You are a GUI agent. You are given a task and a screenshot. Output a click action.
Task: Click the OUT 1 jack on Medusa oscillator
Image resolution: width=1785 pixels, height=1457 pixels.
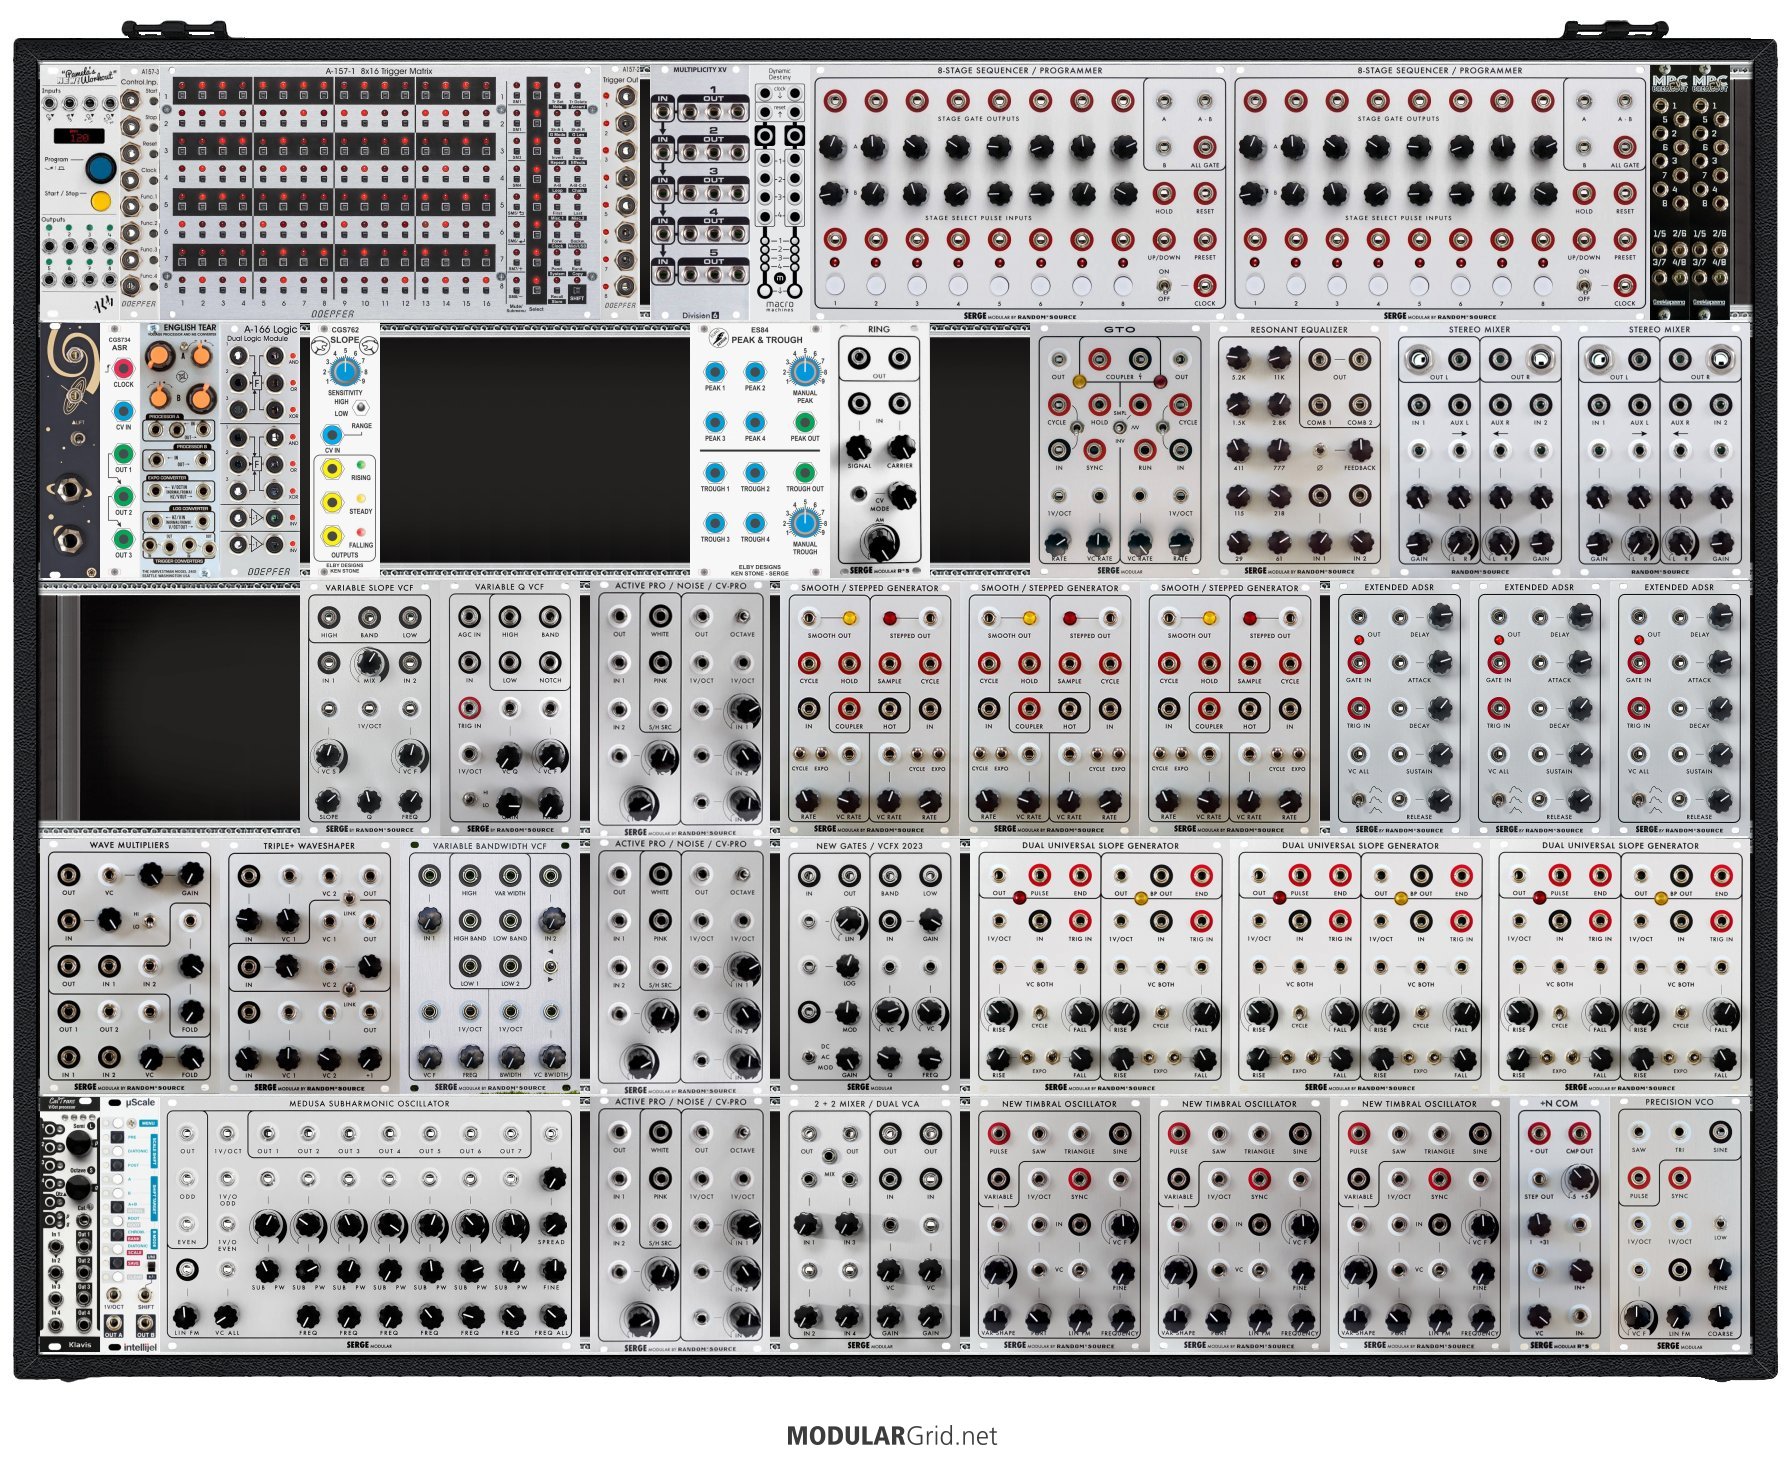point(267,1135)
